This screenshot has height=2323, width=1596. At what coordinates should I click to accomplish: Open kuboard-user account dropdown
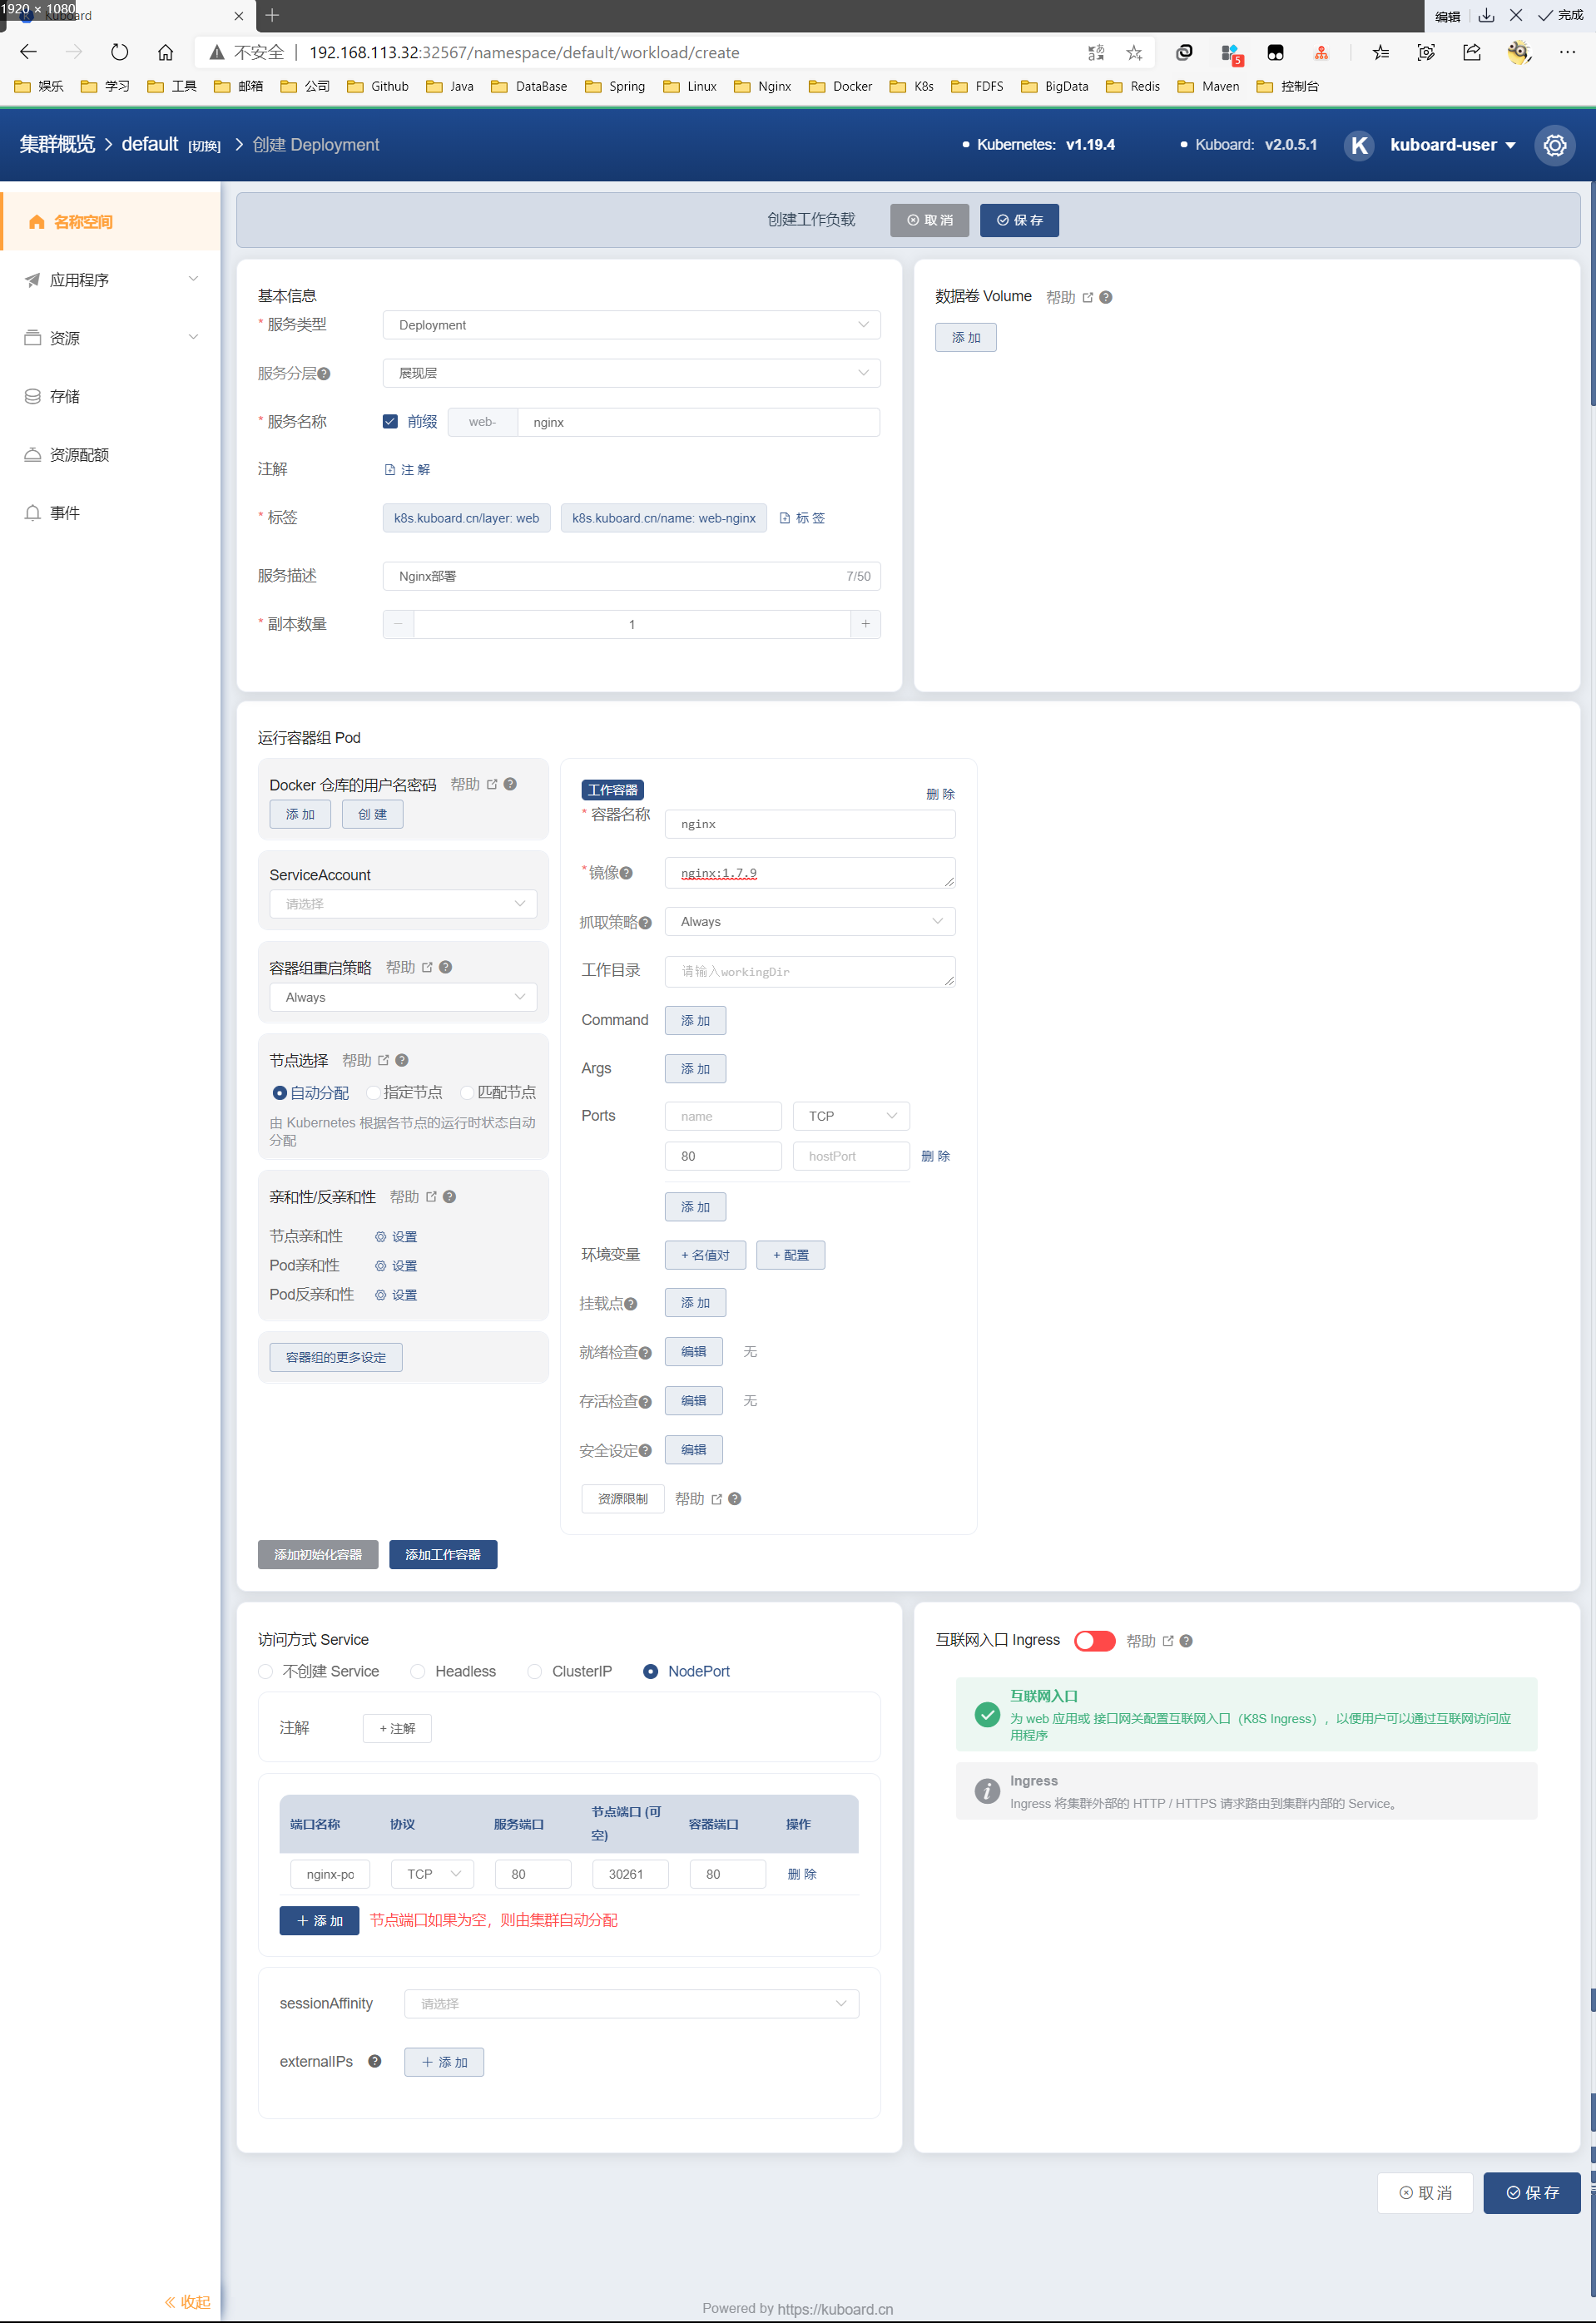pos(1452,145)
